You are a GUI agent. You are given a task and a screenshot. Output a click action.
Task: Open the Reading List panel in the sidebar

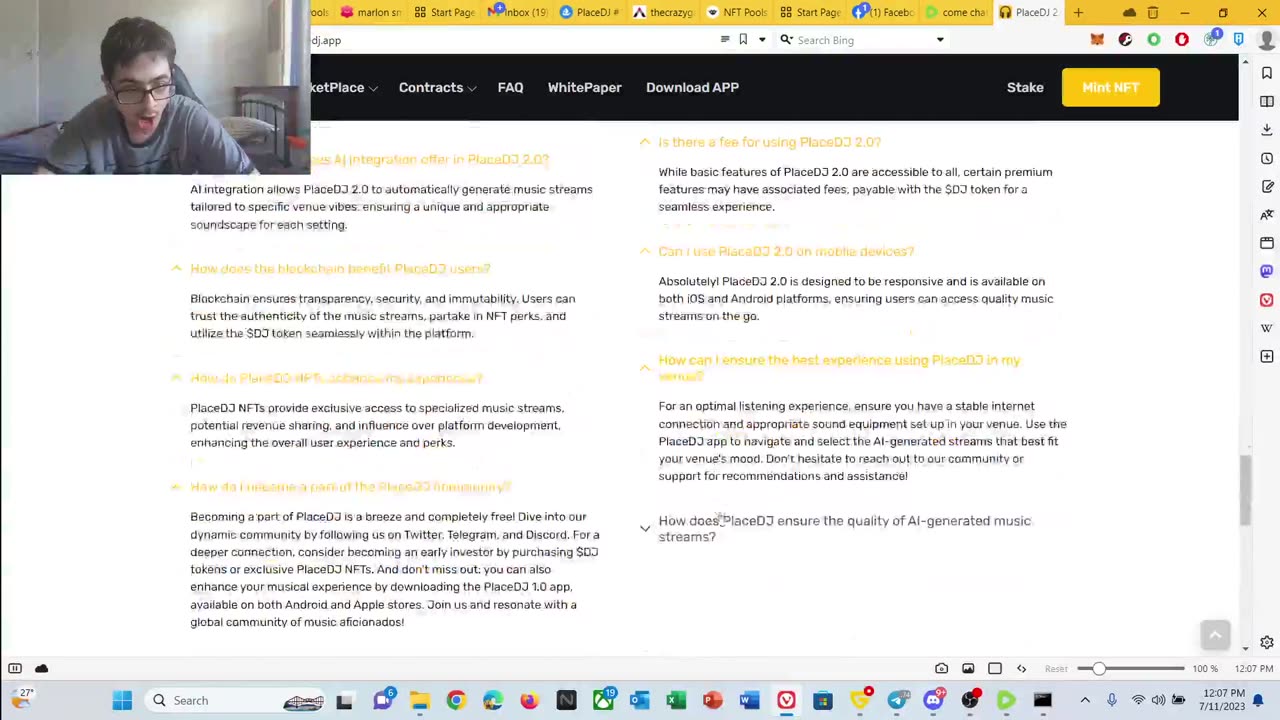click(1267, 101)
